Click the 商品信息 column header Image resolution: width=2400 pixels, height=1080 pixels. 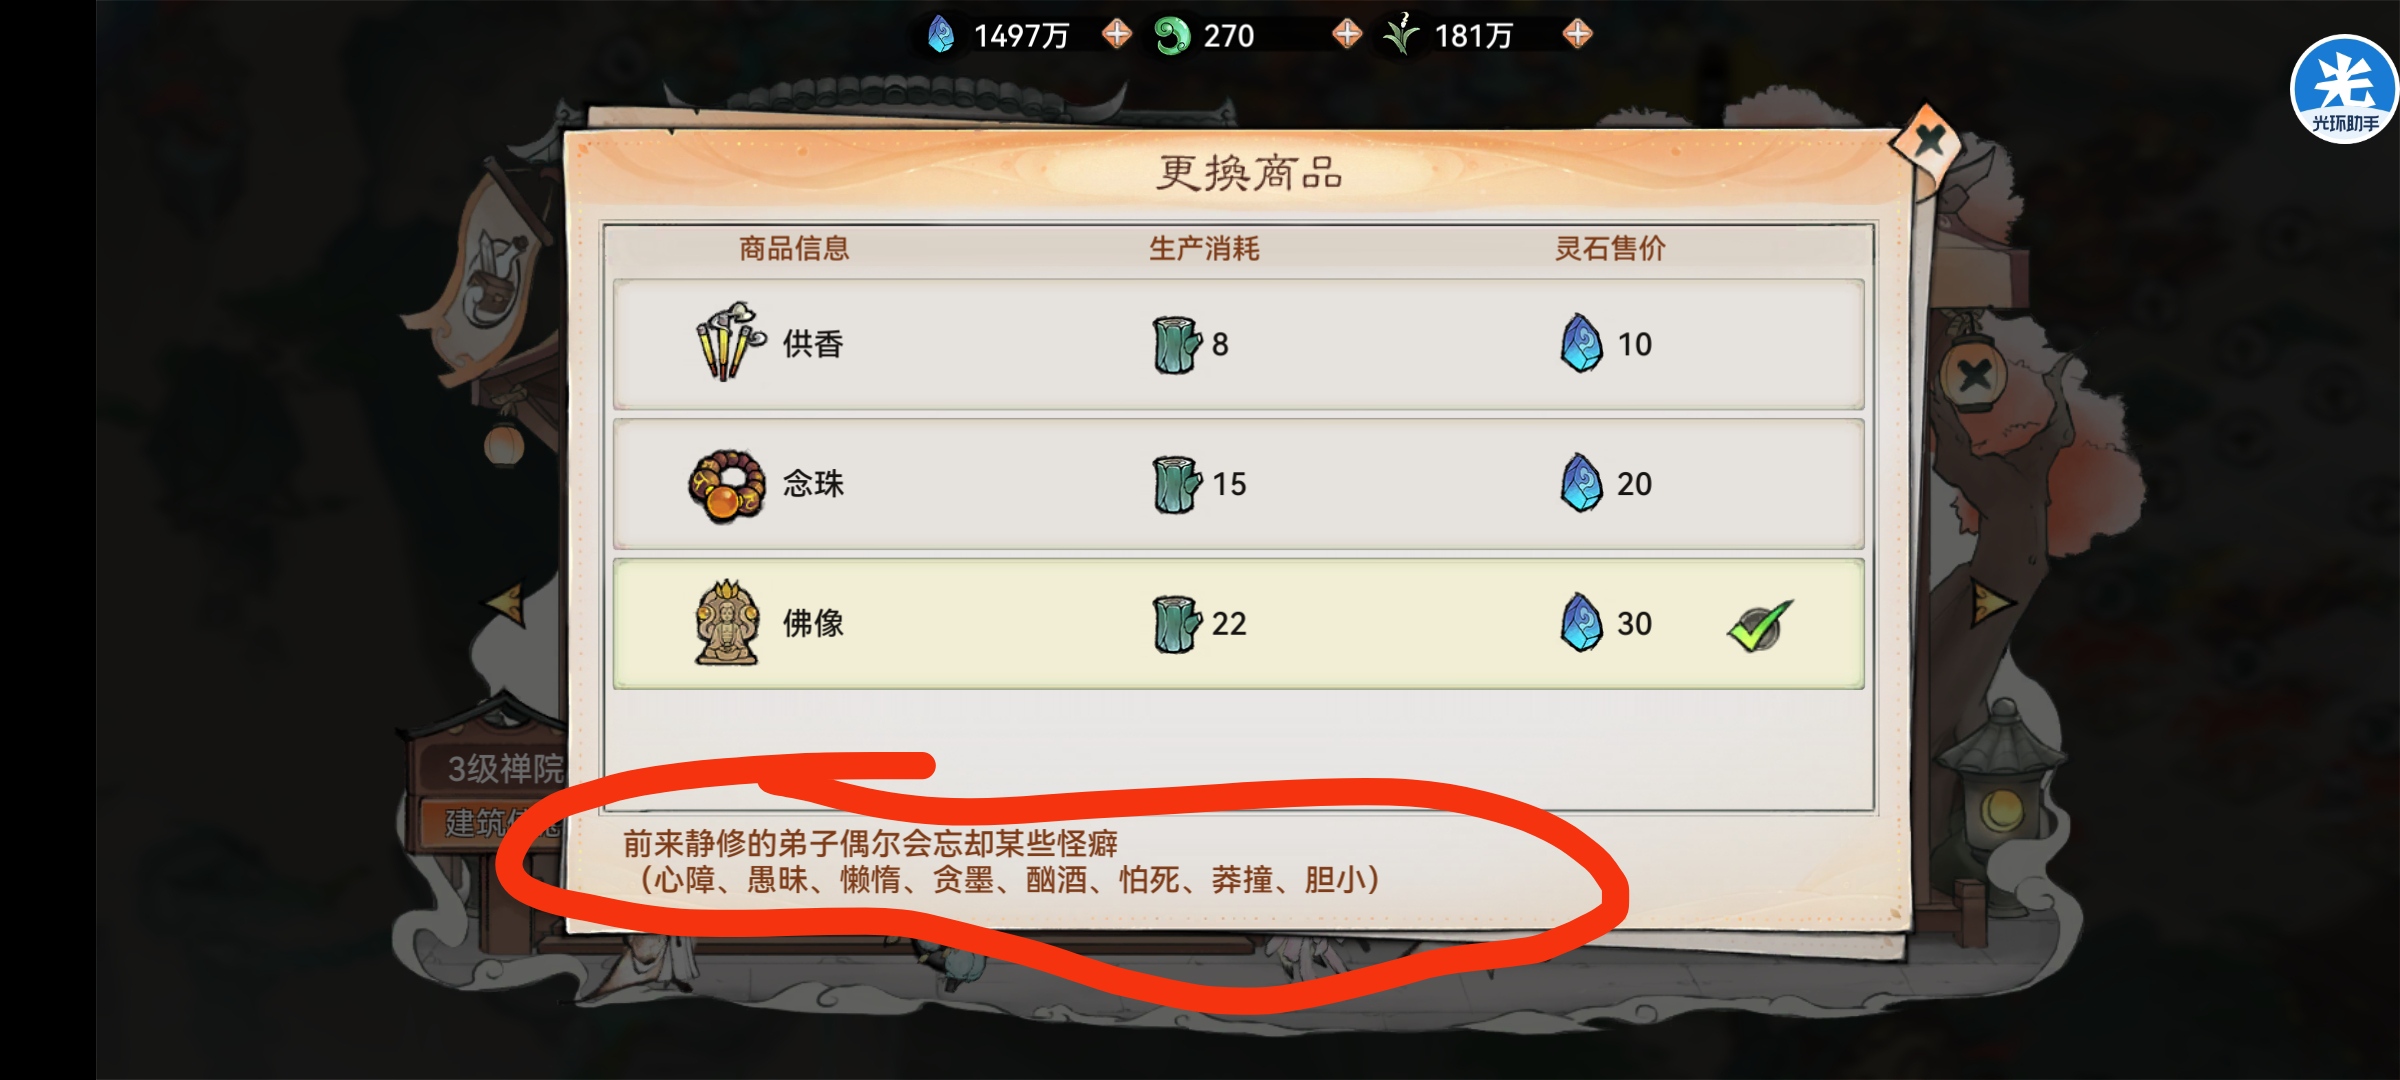pos(794,248)
